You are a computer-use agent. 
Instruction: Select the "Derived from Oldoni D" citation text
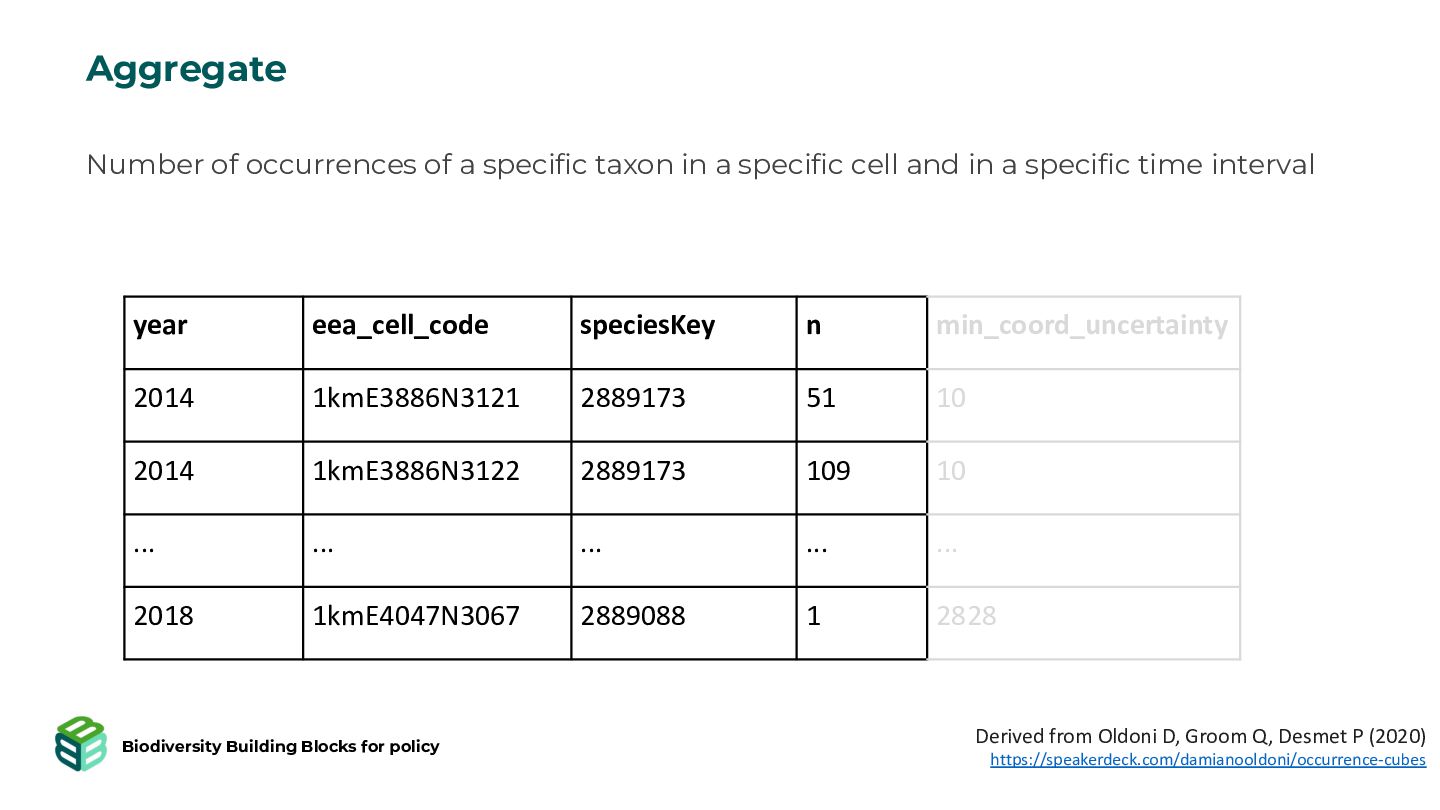click(1200, 736)
